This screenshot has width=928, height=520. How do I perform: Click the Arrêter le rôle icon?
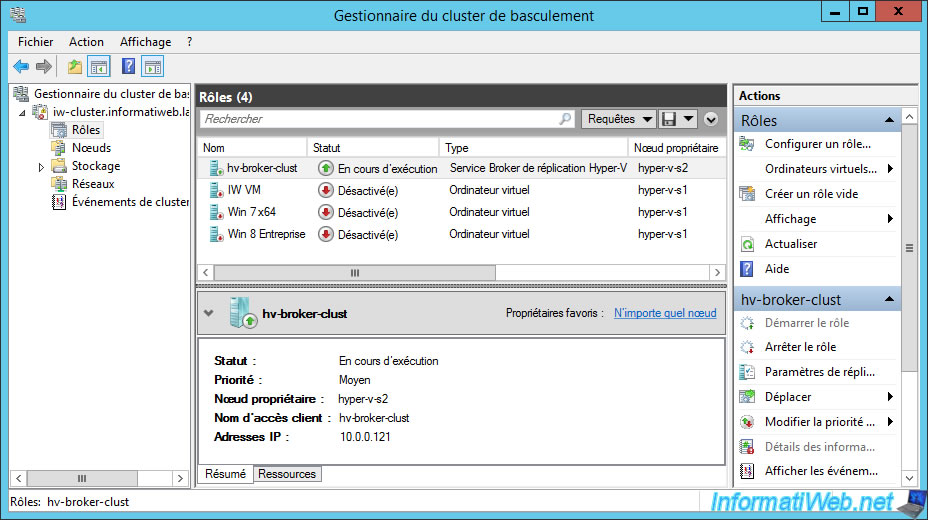click(x=747, y=347)
